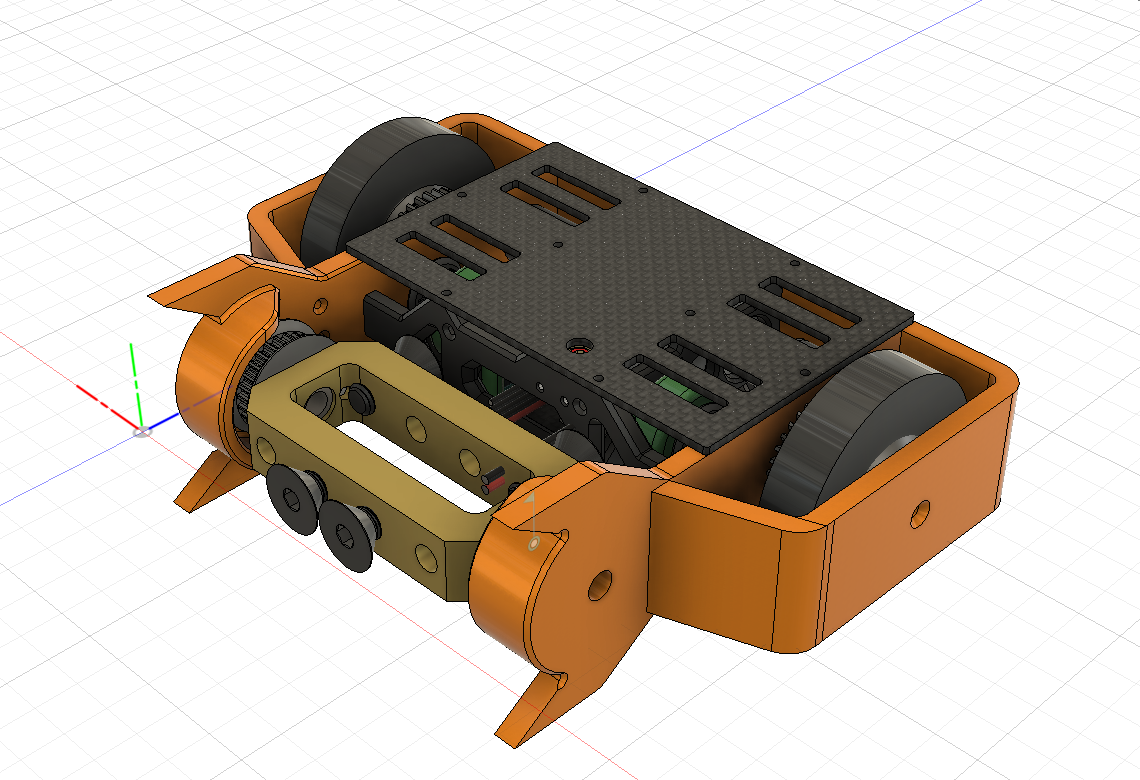Click the right black bolt on weapon
The image size is (1140, 780).
[x=345, y=526]
